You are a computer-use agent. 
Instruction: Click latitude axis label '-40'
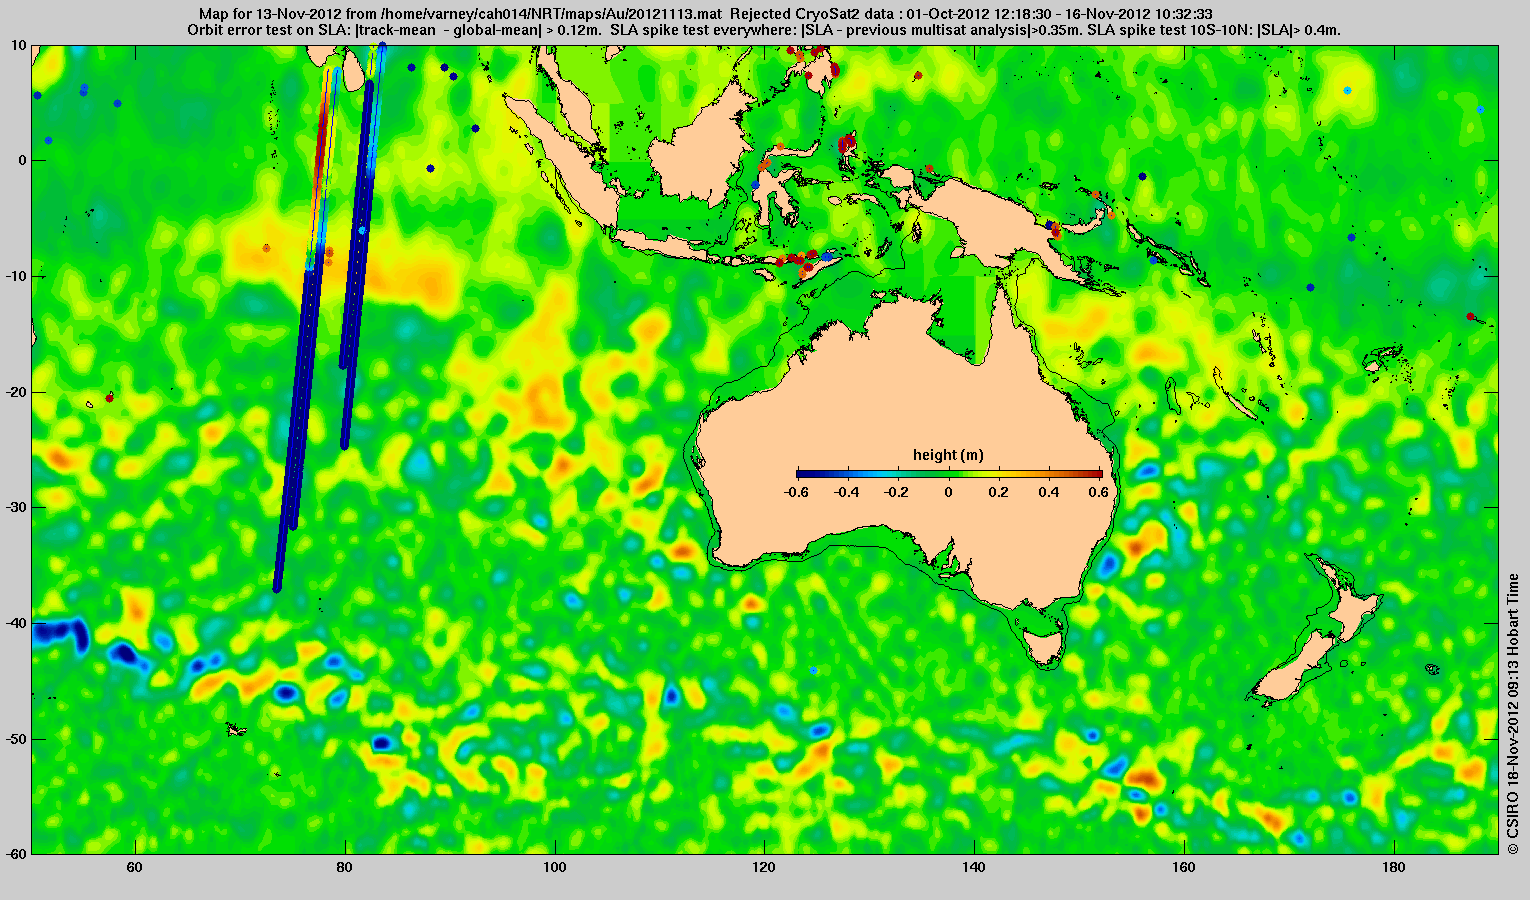point(15,623)
